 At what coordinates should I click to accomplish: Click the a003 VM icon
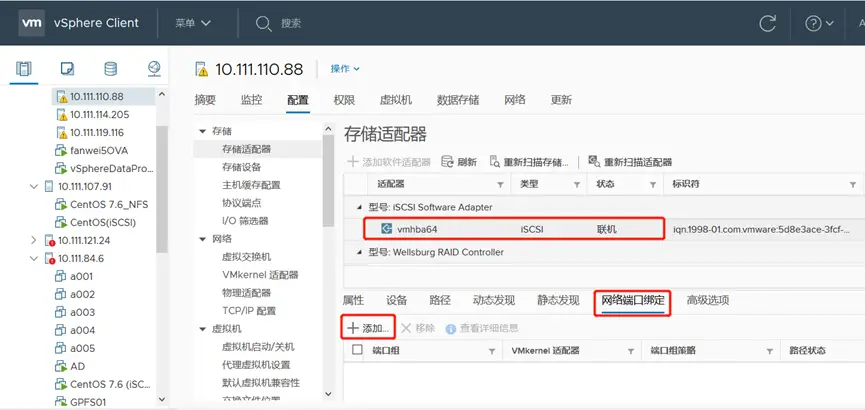[x=61, y=312]
